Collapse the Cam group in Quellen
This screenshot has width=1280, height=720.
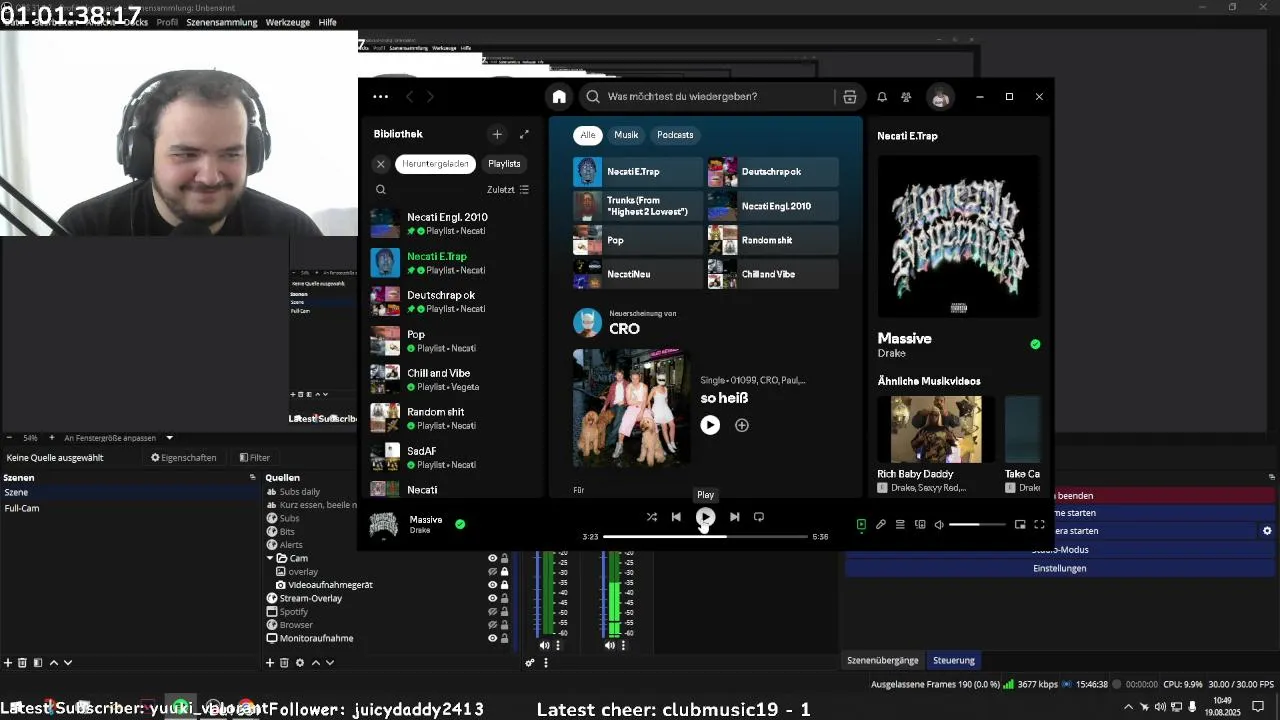[x=270, y=558]
